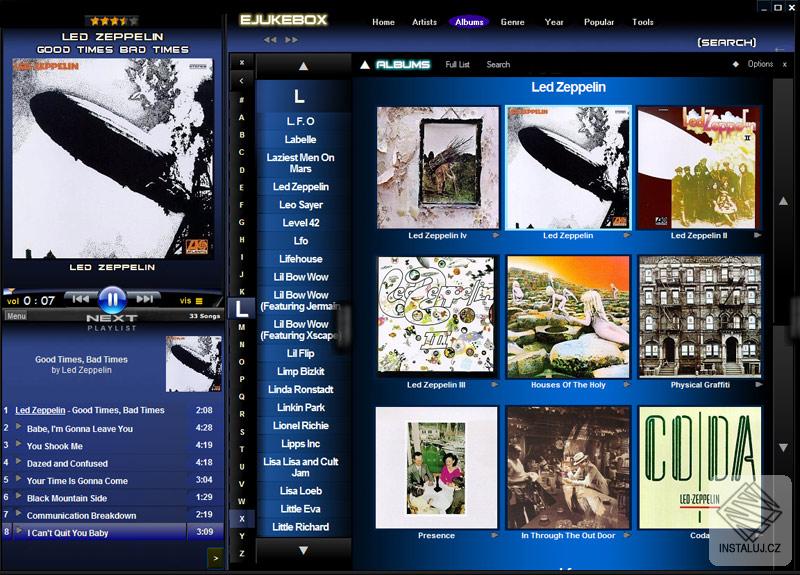
Task: Click the large Led Zeppelin cover in player
Action: 113,158
